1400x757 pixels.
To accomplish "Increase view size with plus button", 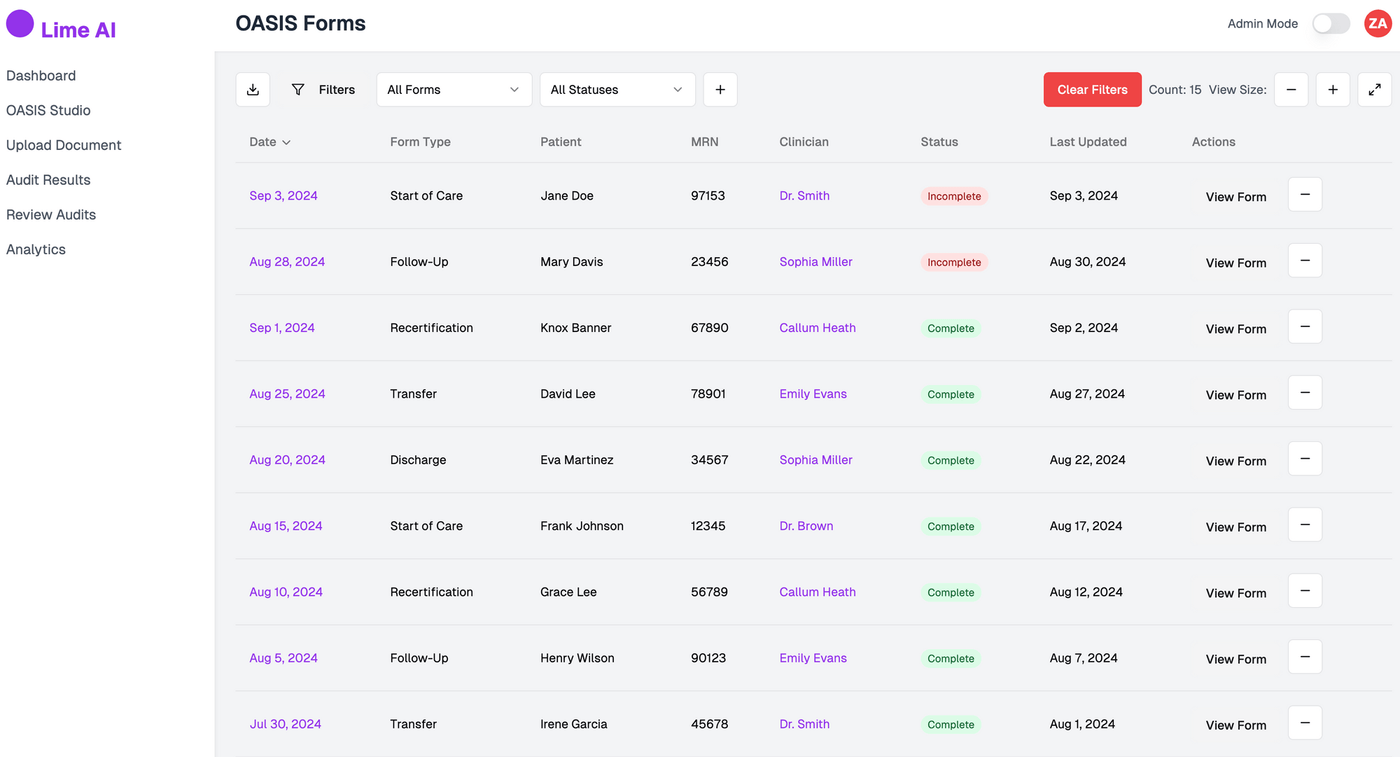I will (1333, 90).
